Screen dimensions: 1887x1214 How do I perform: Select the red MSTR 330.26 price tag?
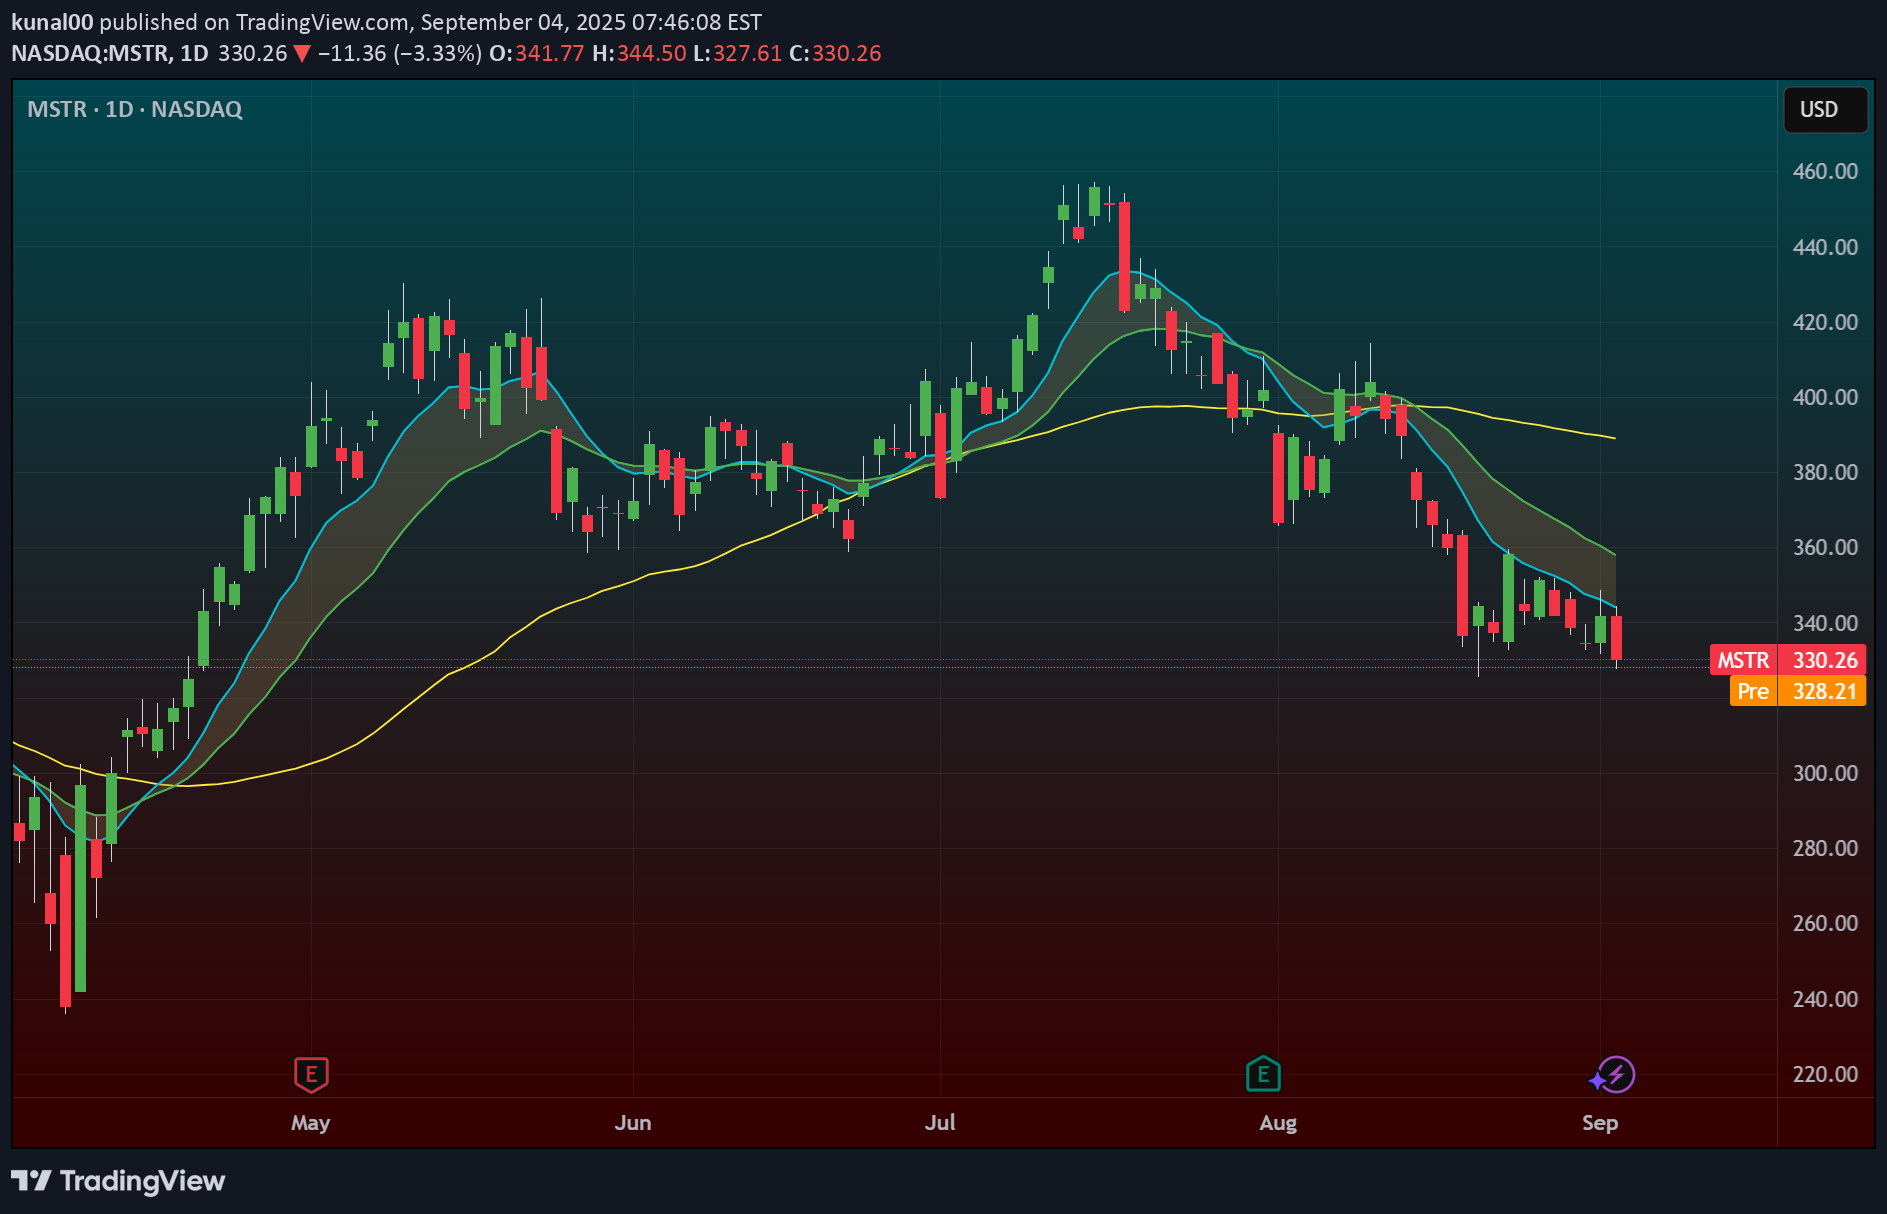(1787, 660)
